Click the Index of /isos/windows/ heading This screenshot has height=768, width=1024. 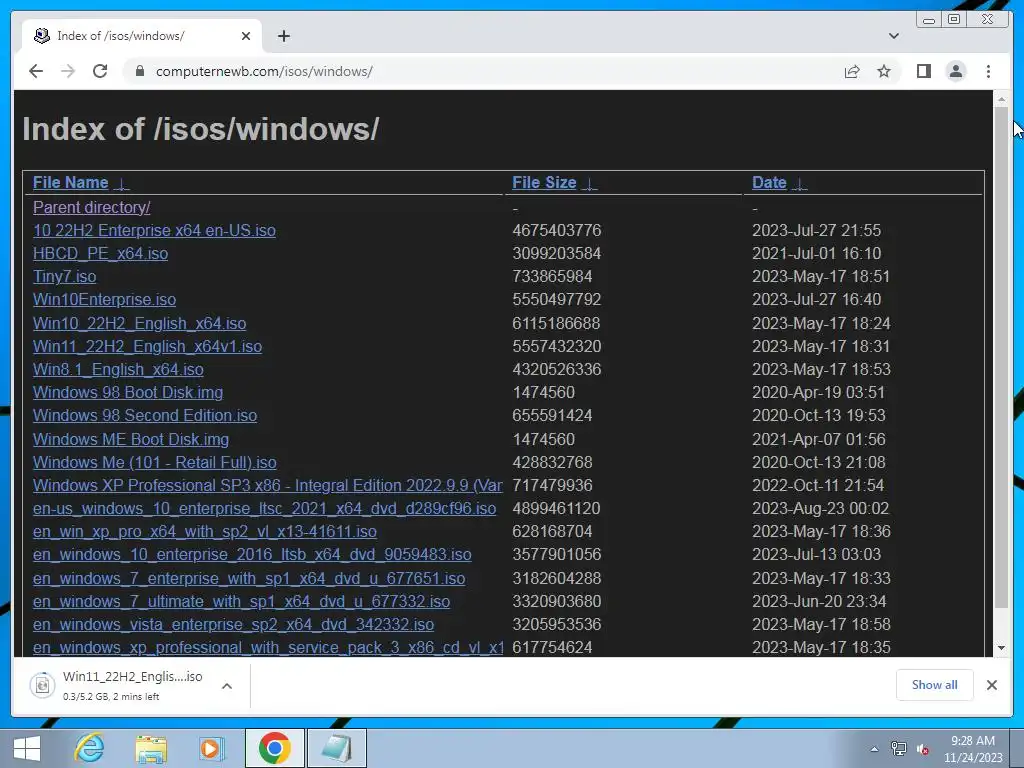pos(200,129)
